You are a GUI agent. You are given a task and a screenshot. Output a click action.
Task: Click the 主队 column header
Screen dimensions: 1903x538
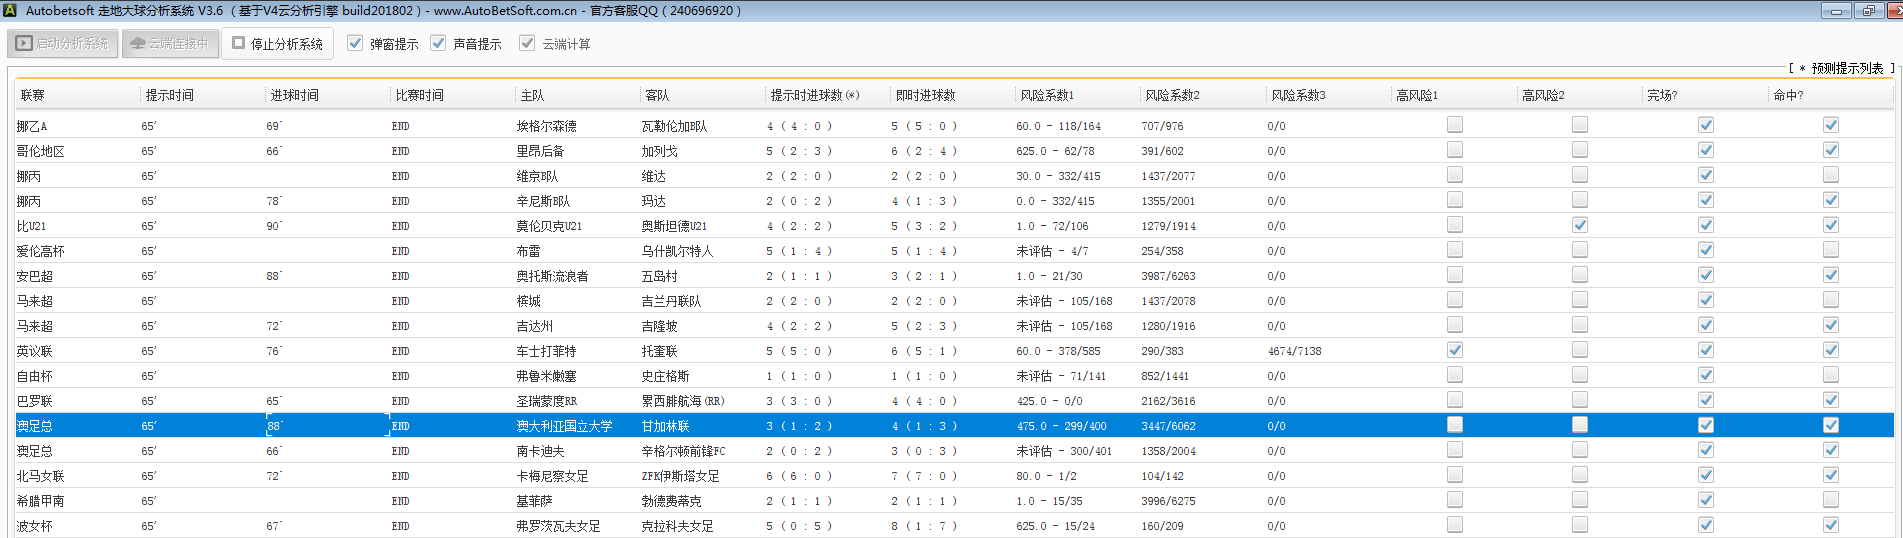click(532, 95)
